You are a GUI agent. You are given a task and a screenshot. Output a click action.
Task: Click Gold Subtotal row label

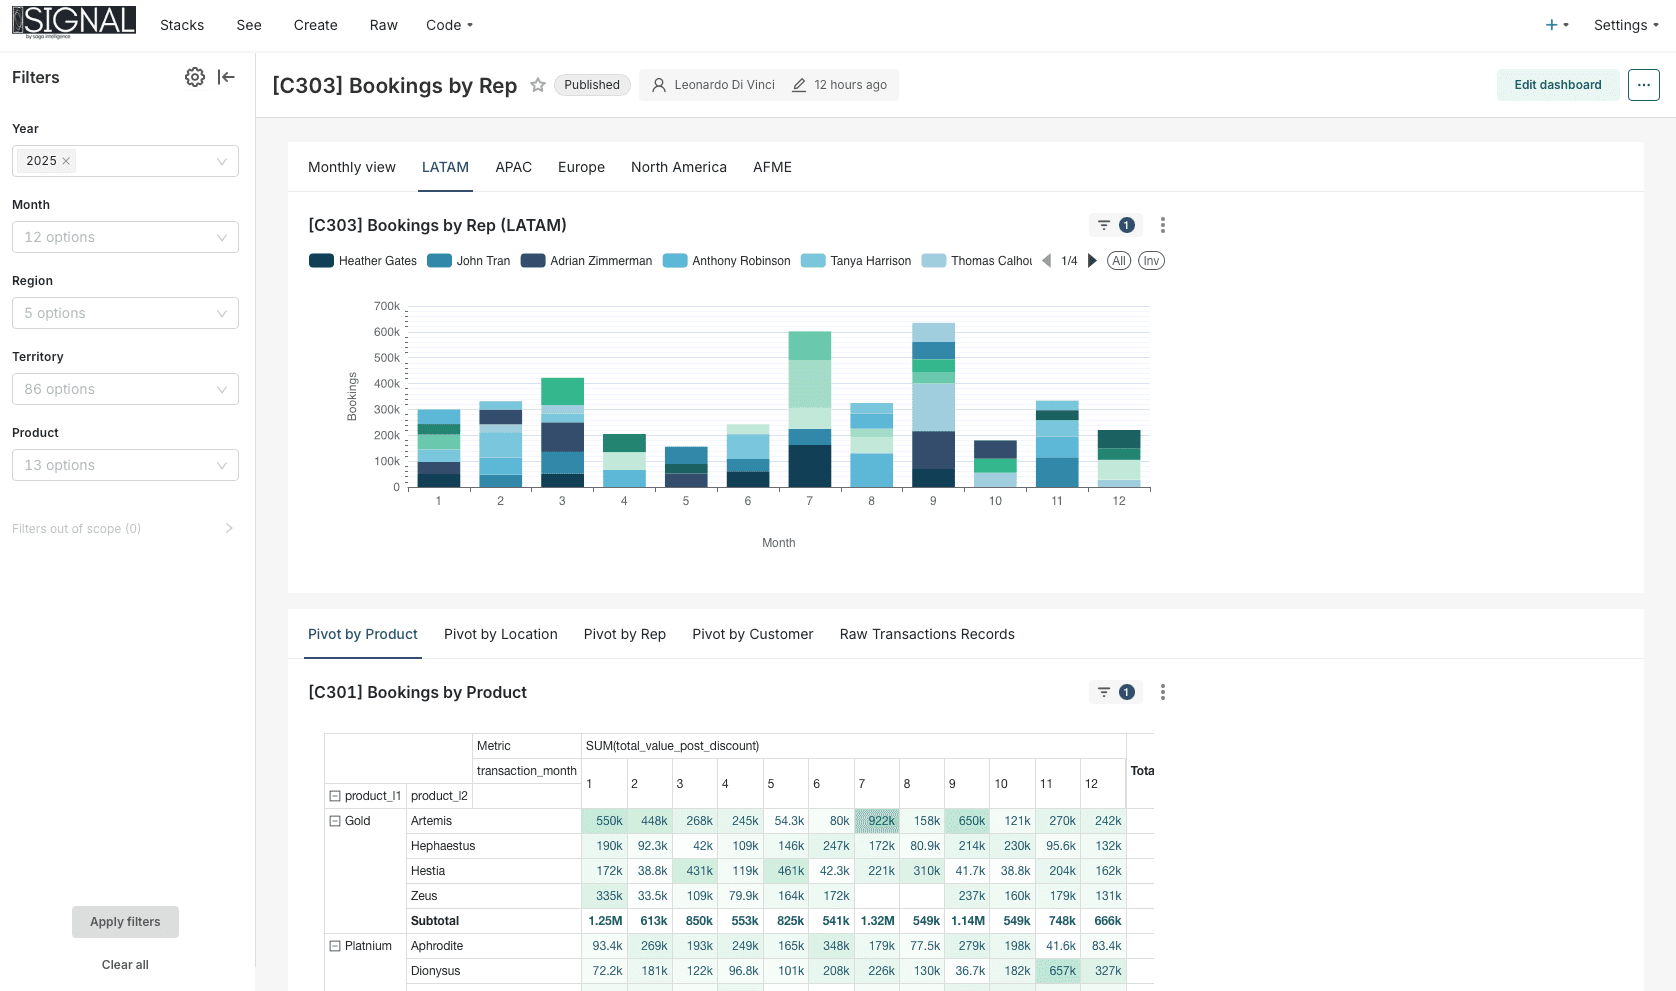point(435,921)
